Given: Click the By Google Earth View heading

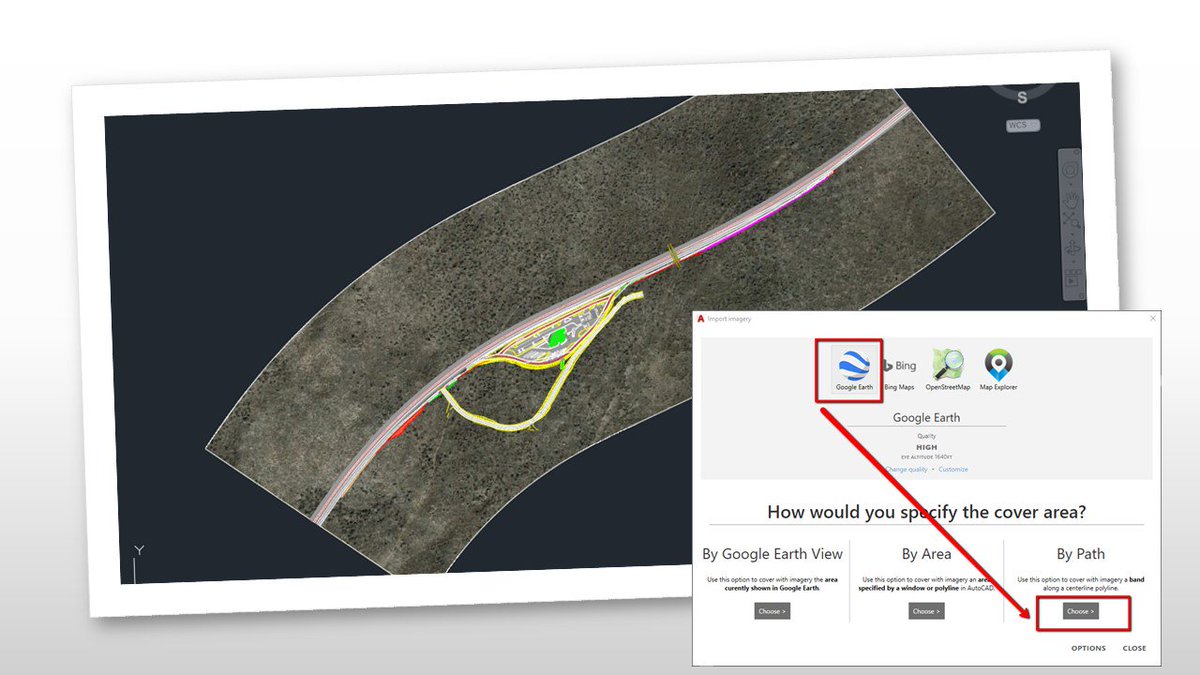Looking at the screenshot, I should click(x=772, y=554).
